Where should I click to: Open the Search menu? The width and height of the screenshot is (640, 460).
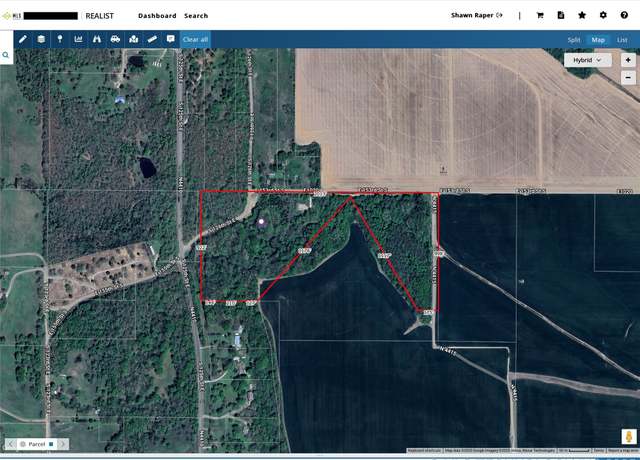click(196, 16)
